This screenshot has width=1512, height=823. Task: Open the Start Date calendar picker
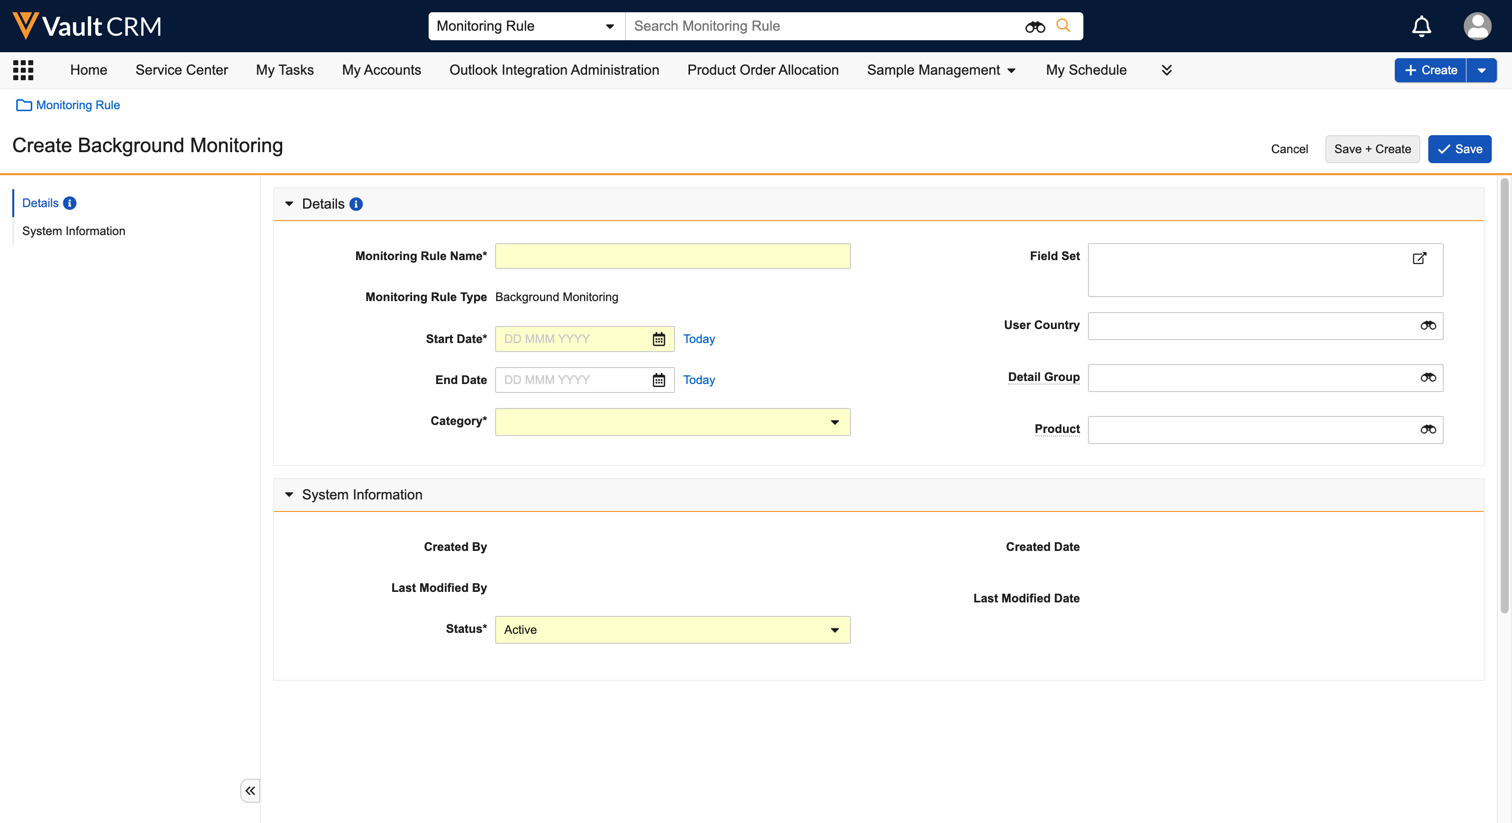pos(659,339)
